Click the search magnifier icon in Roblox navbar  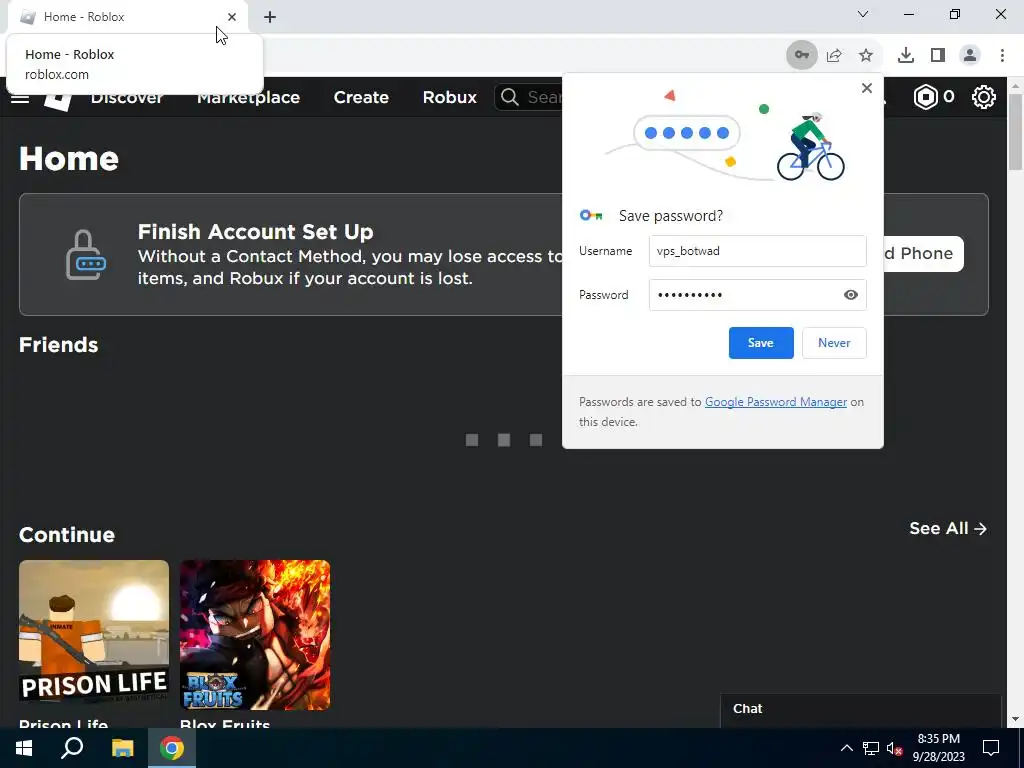(x=510, y=97)
